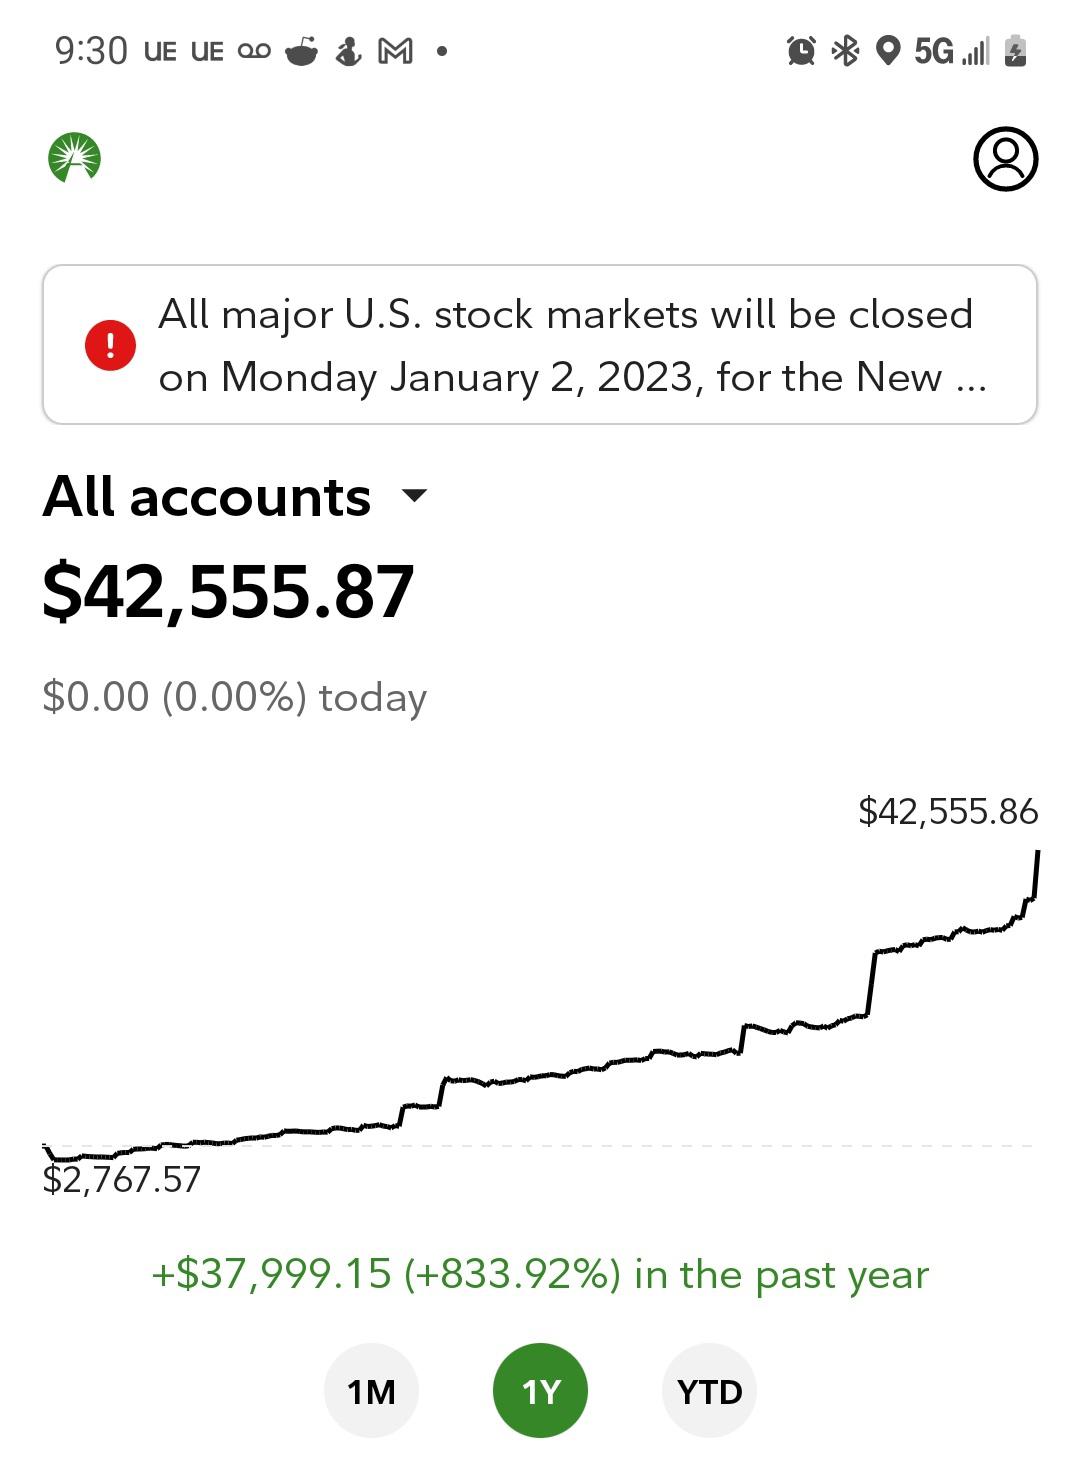Viewport: 1080px width, 1465px height.
Task: Tap the battery charging icon
Action: coord(1015,50)
